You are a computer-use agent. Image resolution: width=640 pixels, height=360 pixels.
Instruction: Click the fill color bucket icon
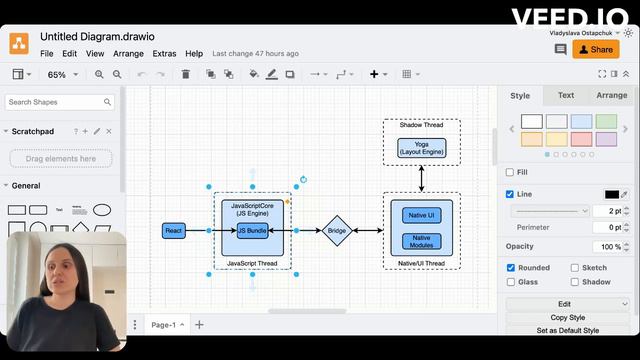click(253, 74)
